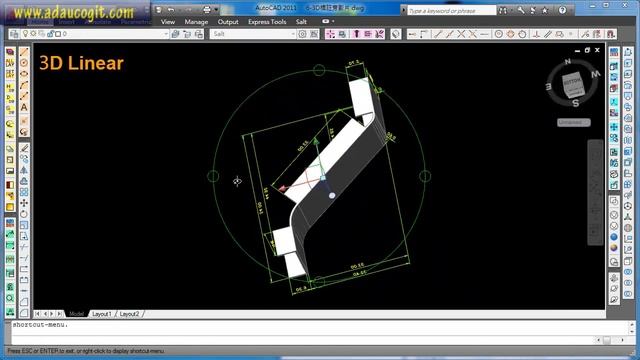The width and height of the screenshot is (640, 360).
Task: Click the W compass letter on ViewCube
Action: pos(596,74)
